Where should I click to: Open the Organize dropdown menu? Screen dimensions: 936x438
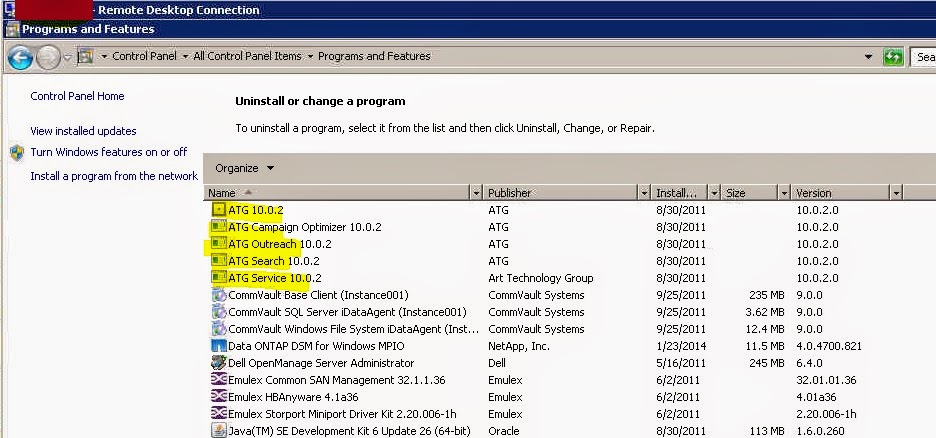click(245, 168)
